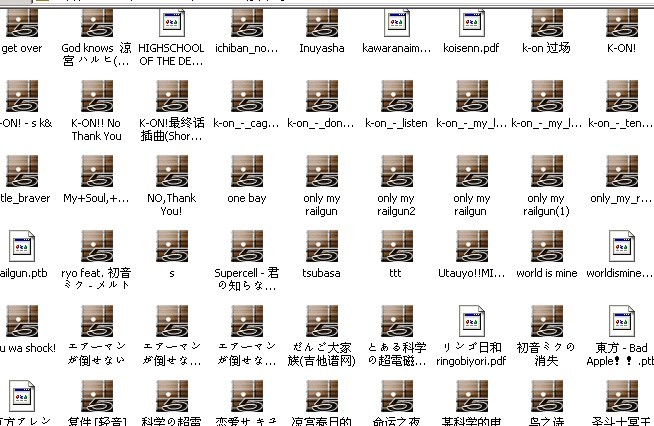This screenshot has width=654, height=426.
Task: Select the 命运之夜 file icon
Action: pyautogui.click(x=397, y=396)
